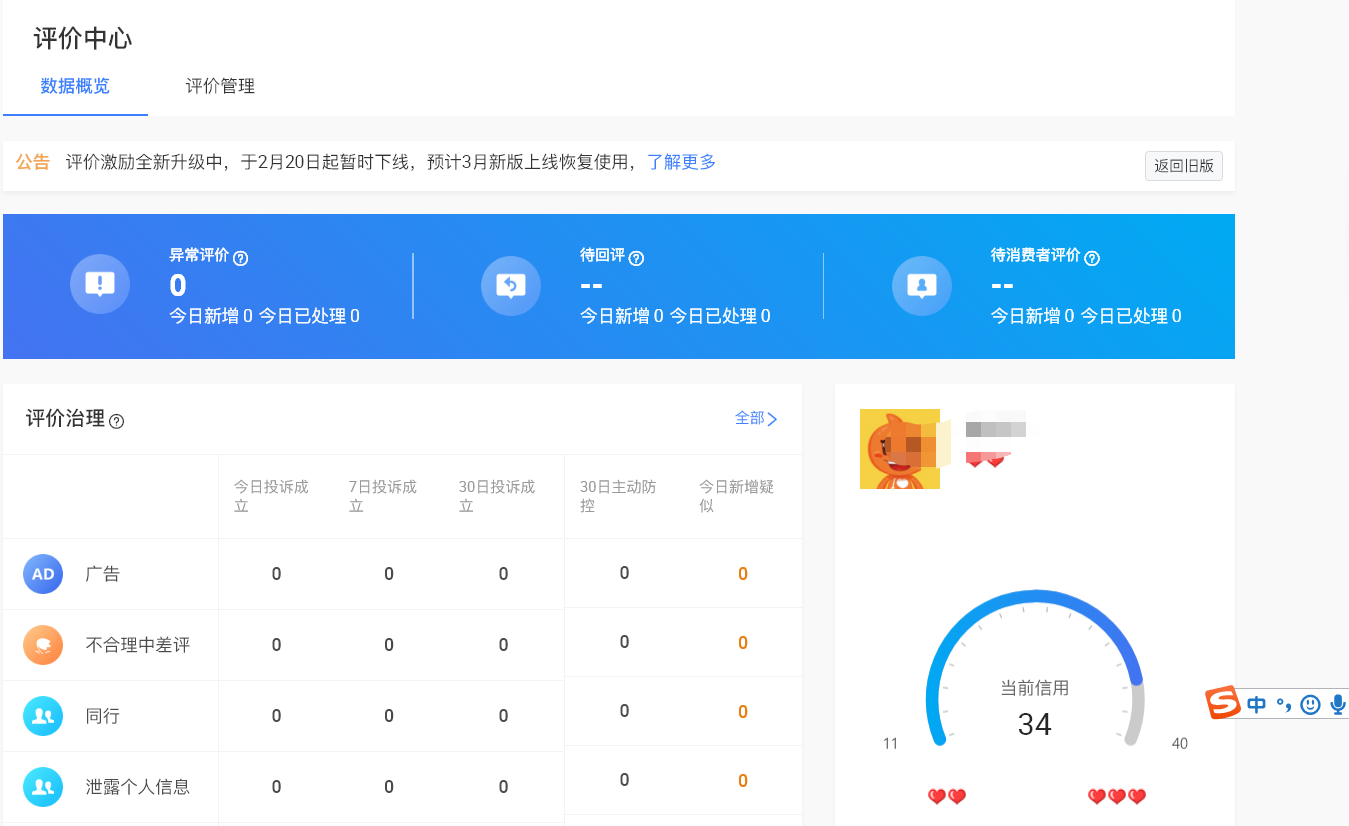Click 广告 row label
The height and width of the screenshot is (826, 1349).
[x=103, y=574]
